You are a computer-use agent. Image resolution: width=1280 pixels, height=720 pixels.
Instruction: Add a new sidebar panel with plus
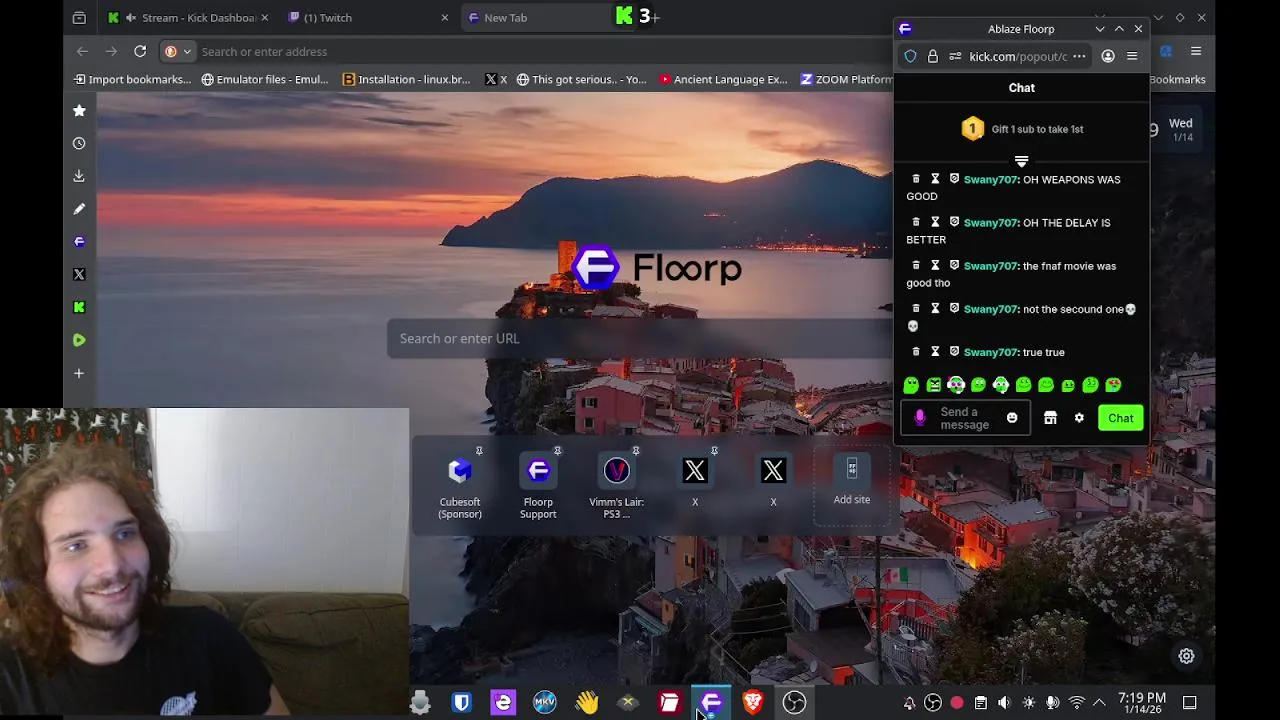(x=79, y=373)
